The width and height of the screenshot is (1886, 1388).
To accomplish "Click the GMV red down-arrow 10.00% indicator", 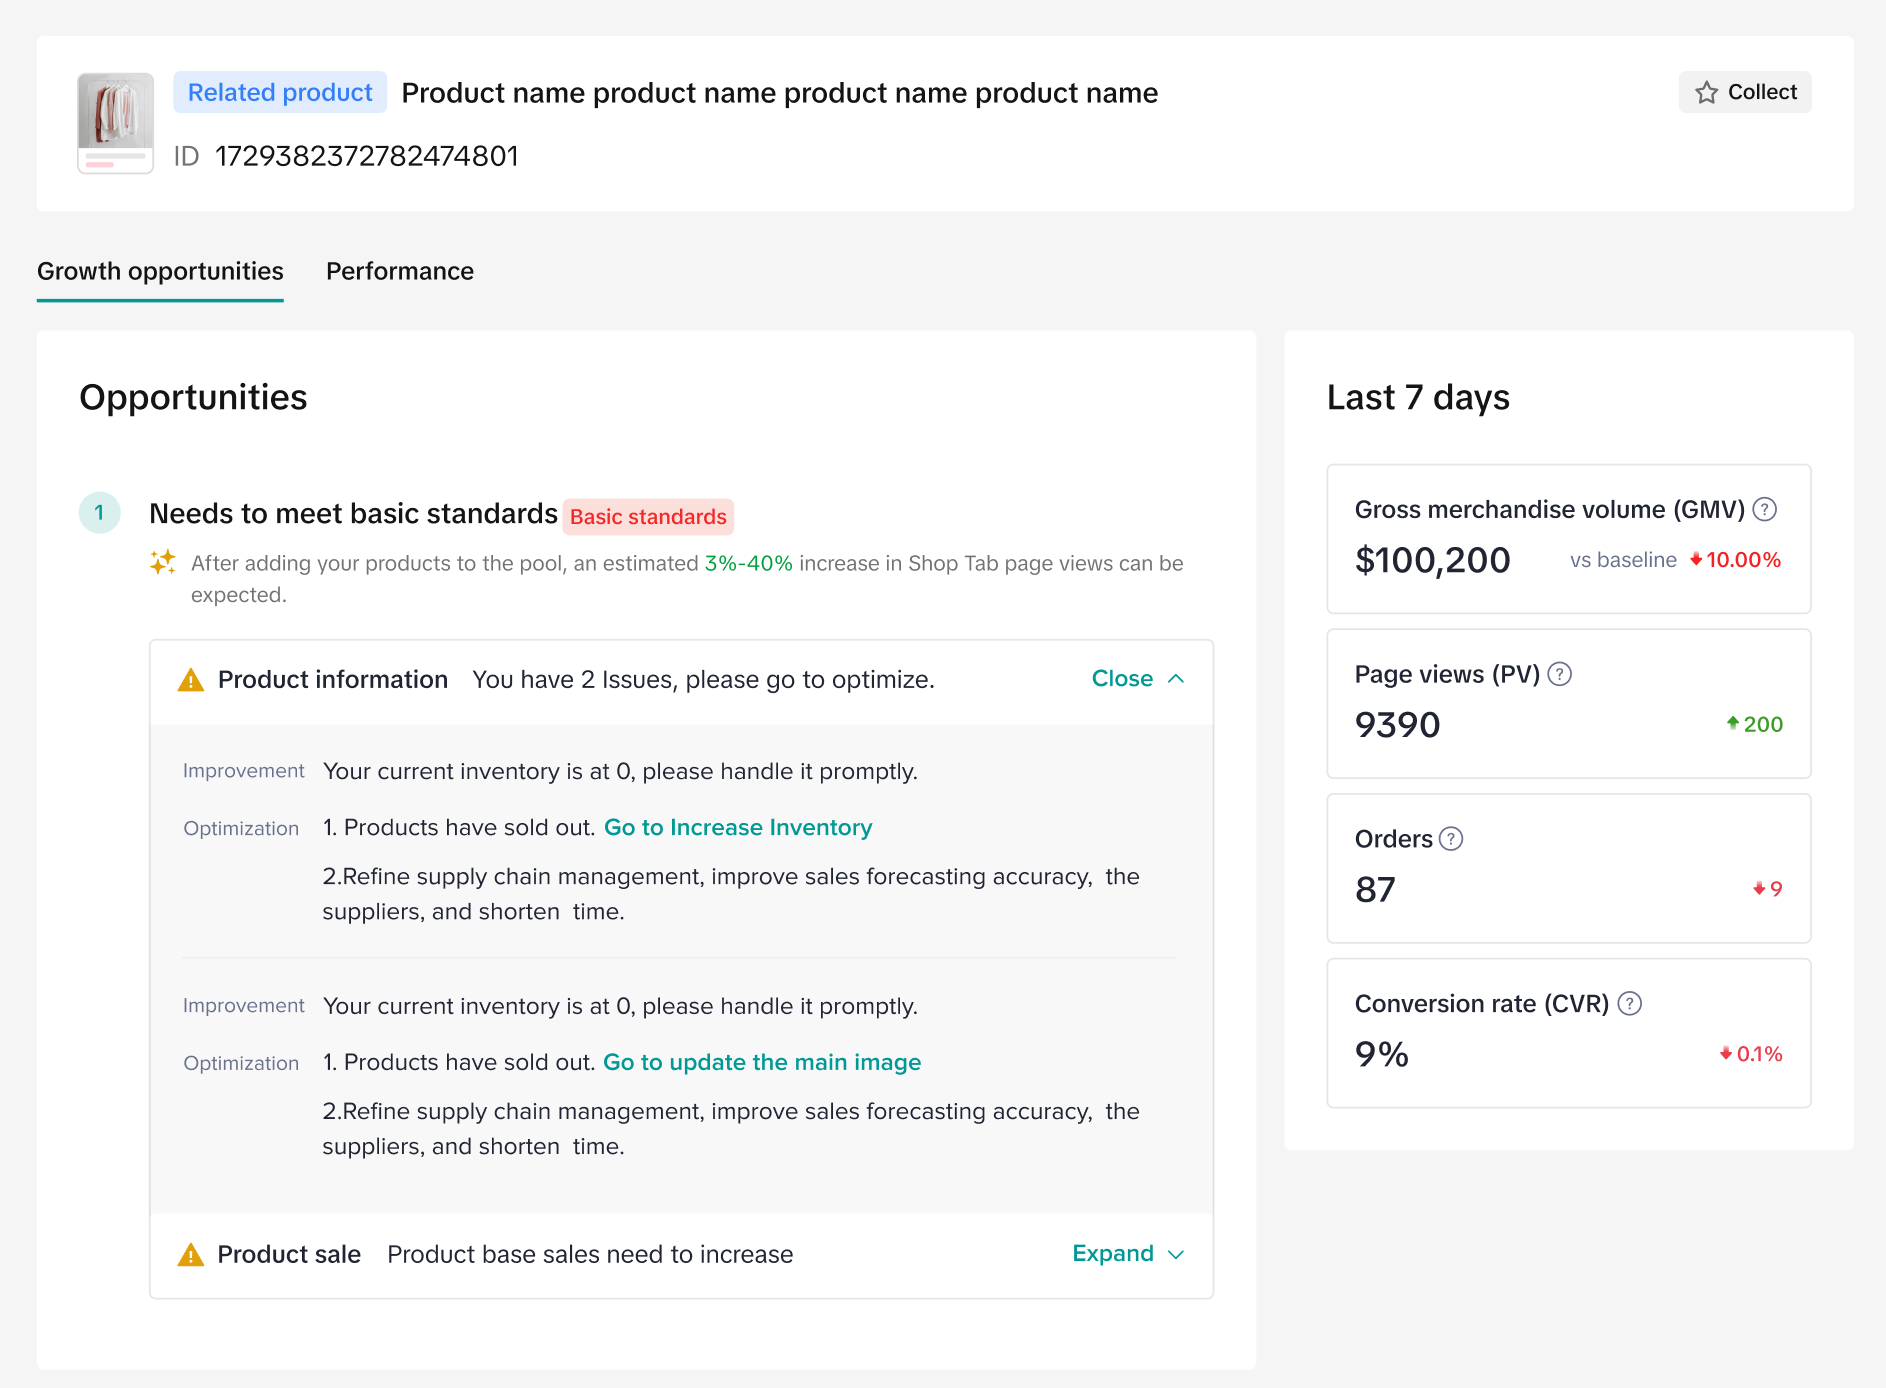I will coord(1735,560).
